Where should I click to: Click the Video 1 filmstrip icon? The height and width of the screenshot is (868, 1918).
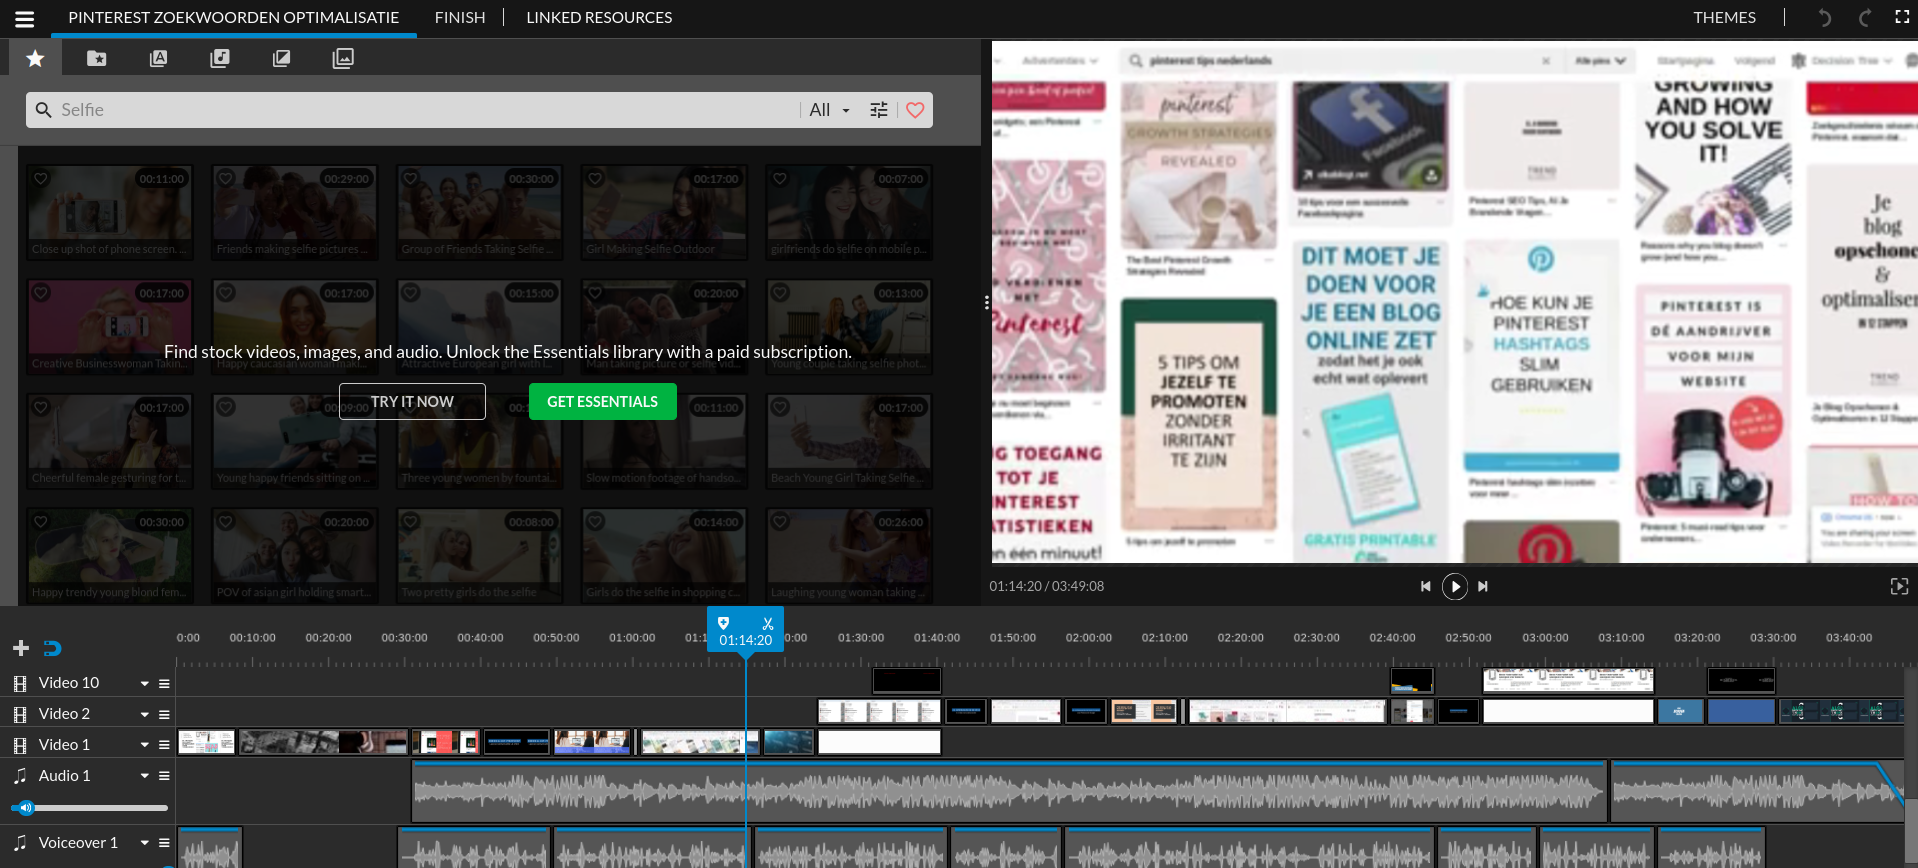pyautogui.click(x=20, y=745)
